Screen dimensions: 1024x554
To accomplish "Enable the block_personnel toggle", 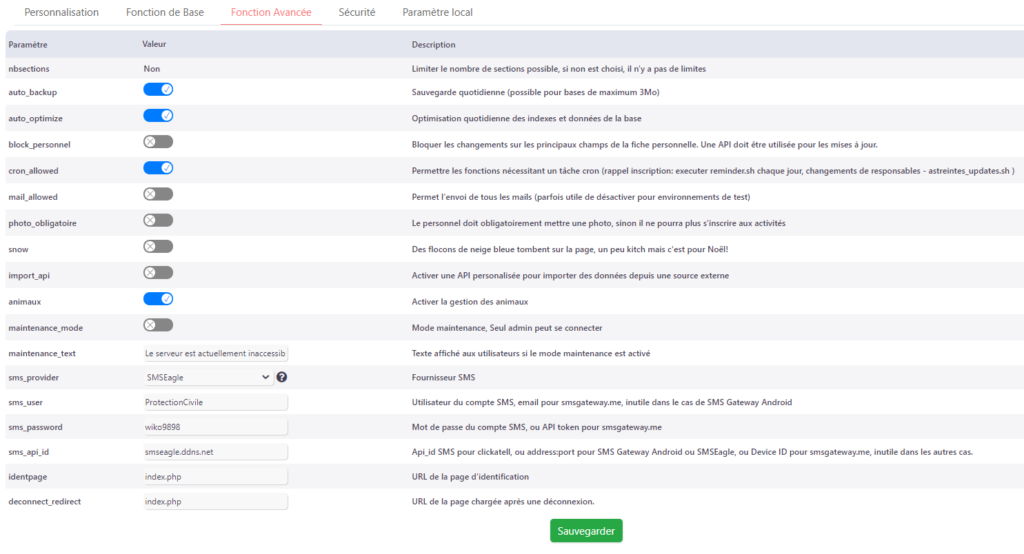I will pyautogui.click(x=158, y=142).
